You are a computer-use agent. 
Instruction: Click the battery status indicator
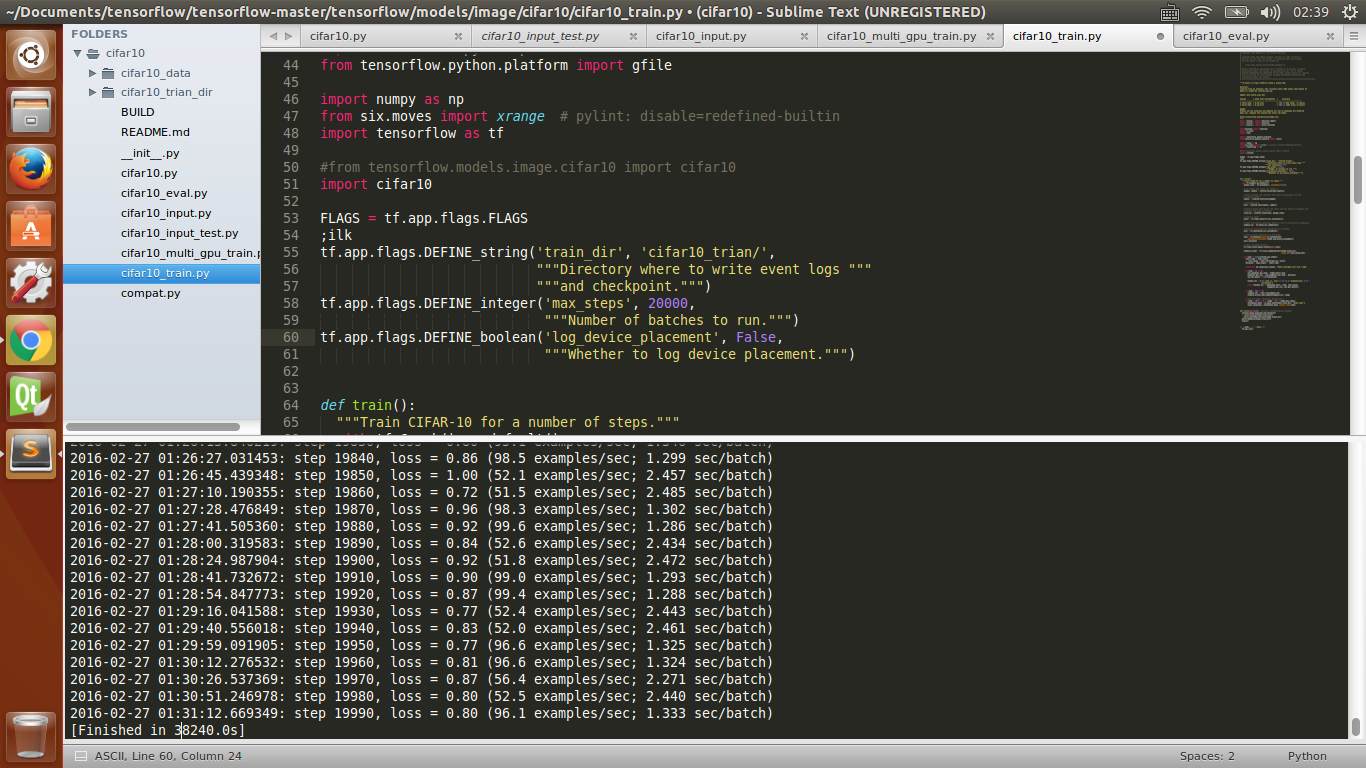point(1237,12)
